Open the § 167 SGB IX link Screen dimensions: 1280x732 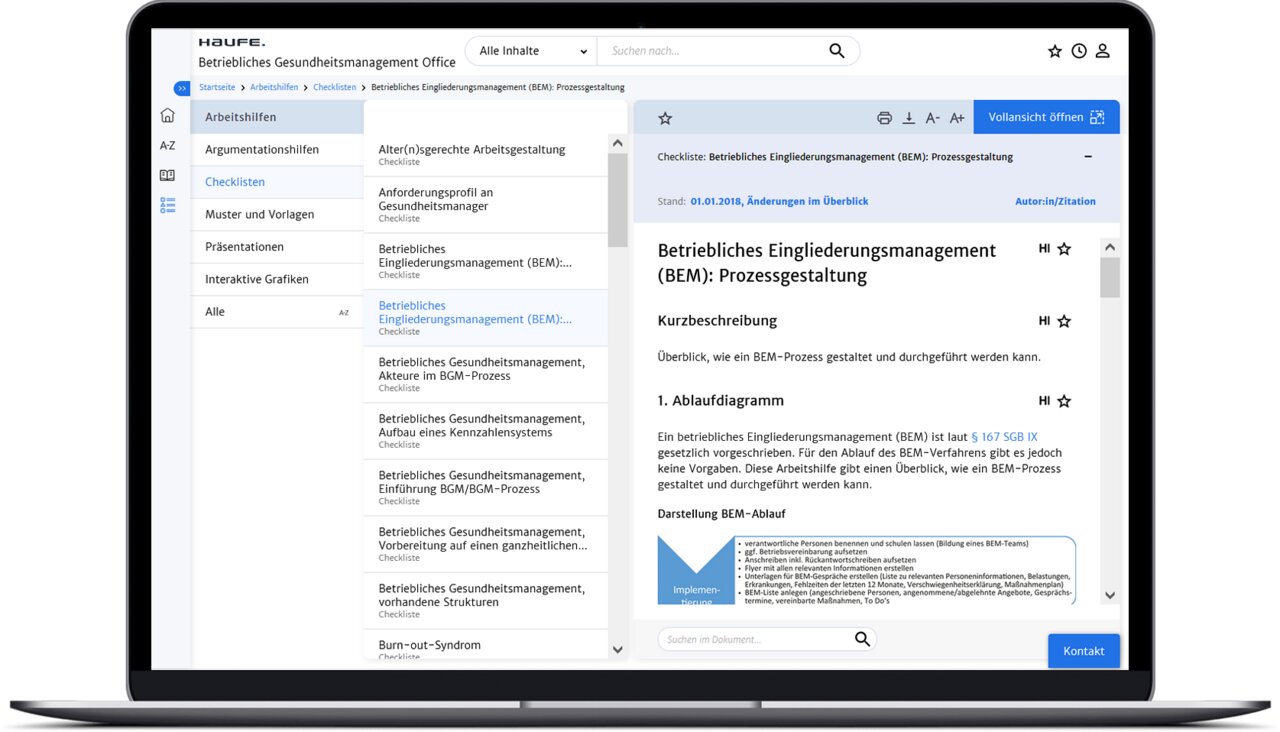(x=1003, y=437)
